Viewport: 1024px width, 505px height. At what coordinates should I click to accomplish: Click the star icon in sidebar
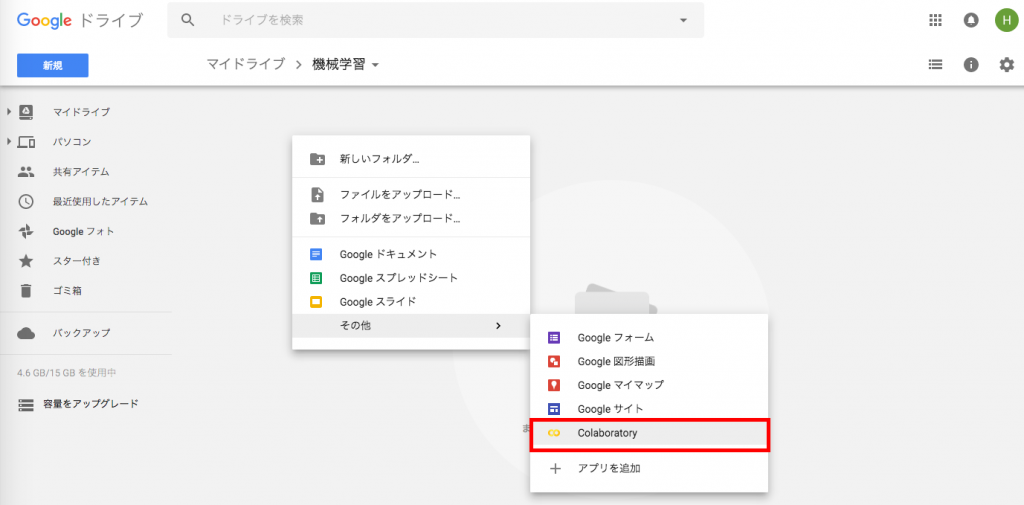coord(26,261)
